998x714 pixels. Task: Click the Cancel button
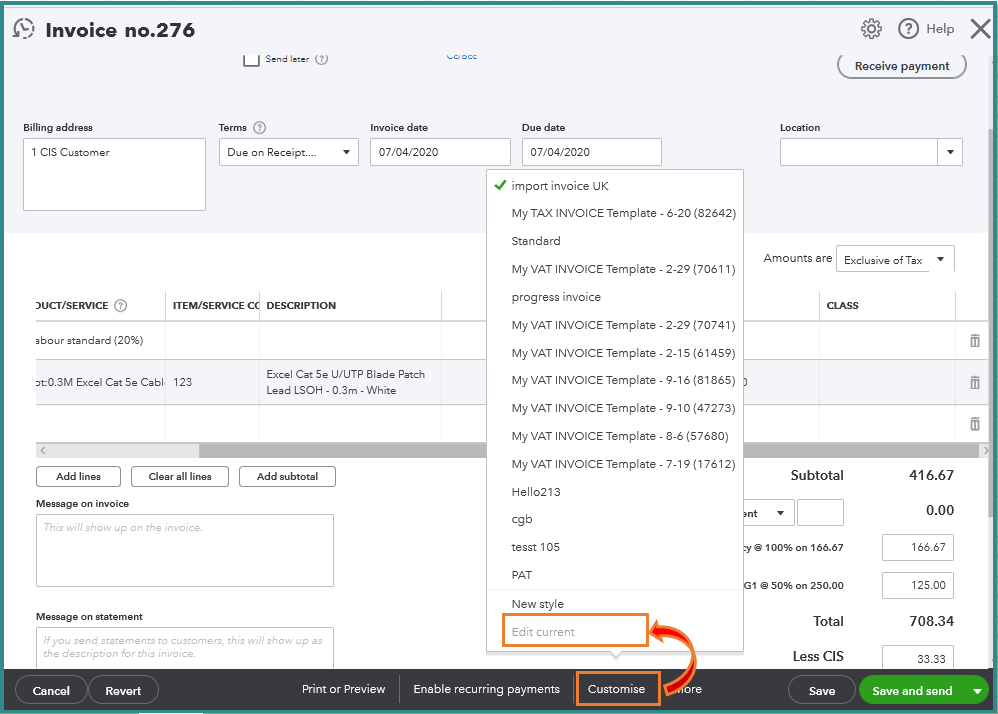click(x=51, y=691)
